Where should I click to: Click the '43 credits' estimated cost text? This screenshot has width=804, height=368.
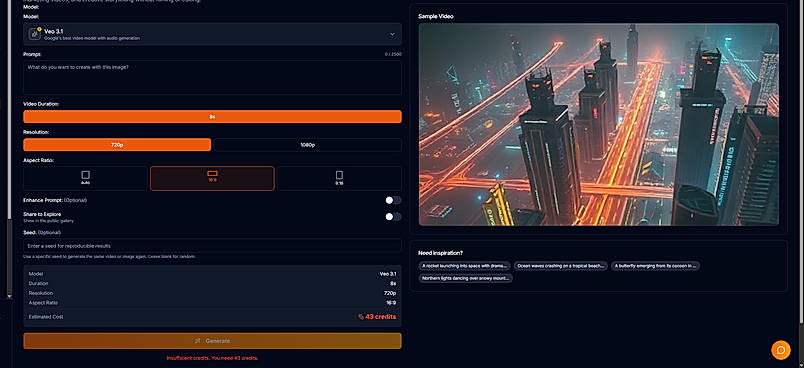pos(380,317)
